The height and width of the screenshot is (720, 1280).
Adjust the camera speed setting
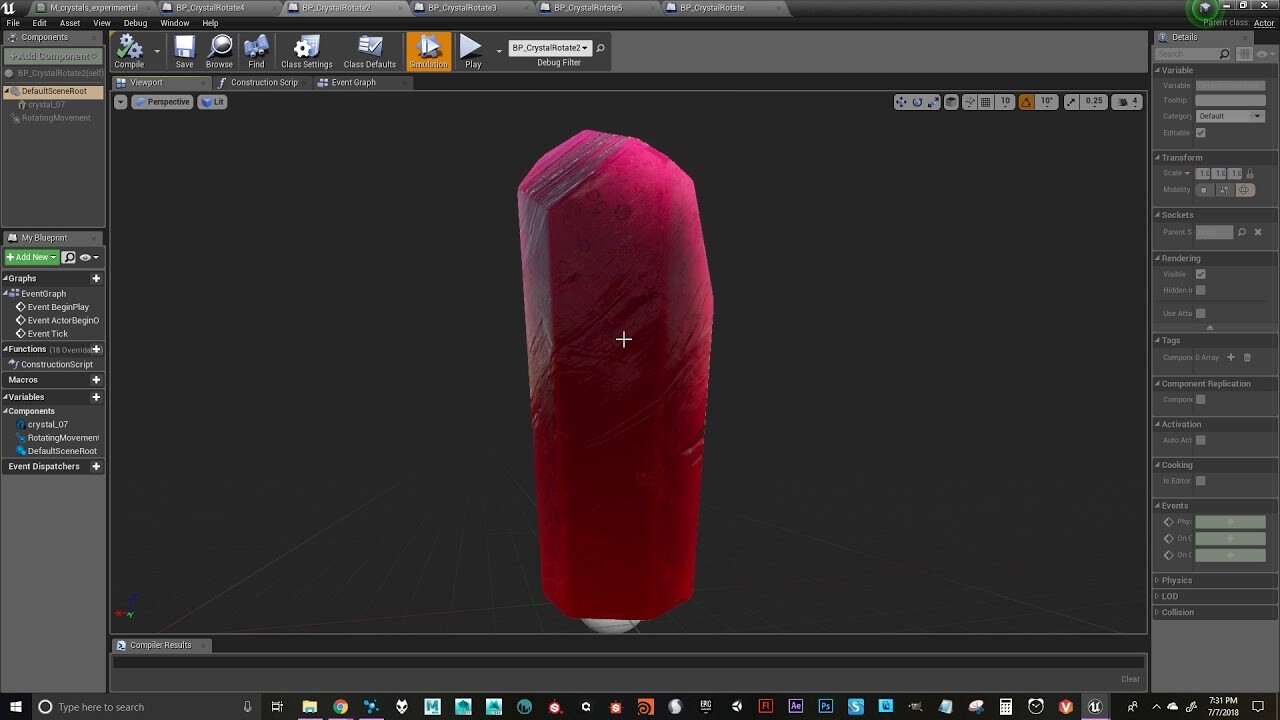coord(1126,101)
